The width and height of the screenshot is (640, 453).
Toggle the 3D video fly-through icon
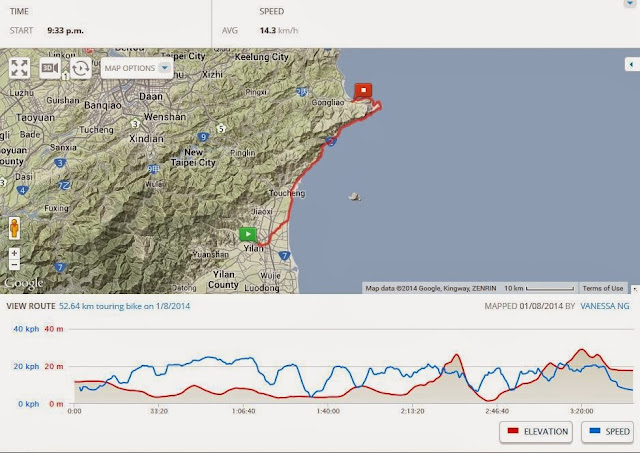point(50,68)
